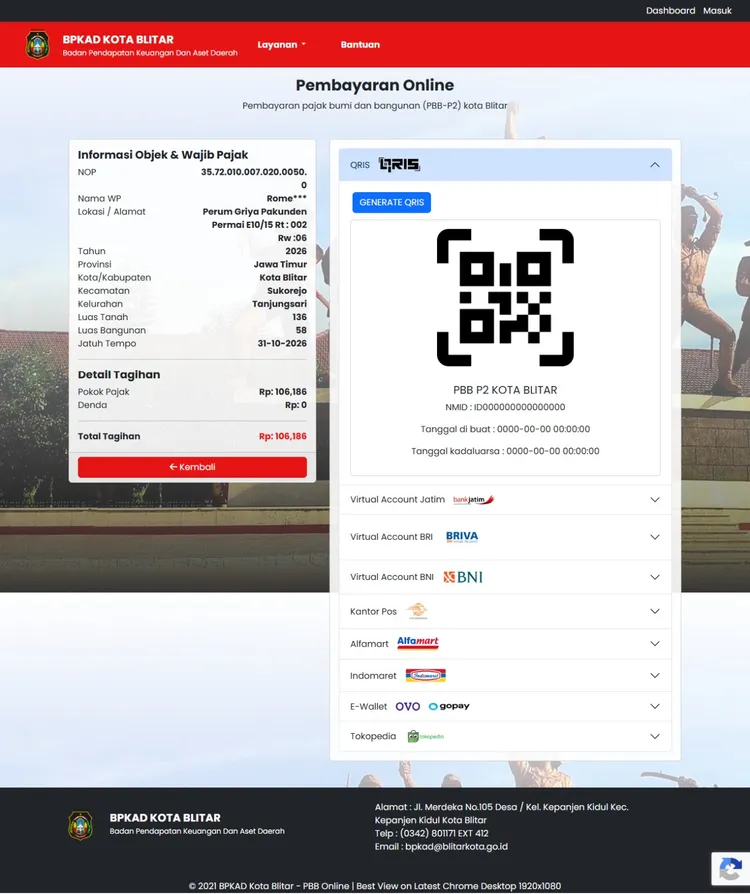Click the footer BPKAD crest logo
750x894 pixels.
[80, 826]
